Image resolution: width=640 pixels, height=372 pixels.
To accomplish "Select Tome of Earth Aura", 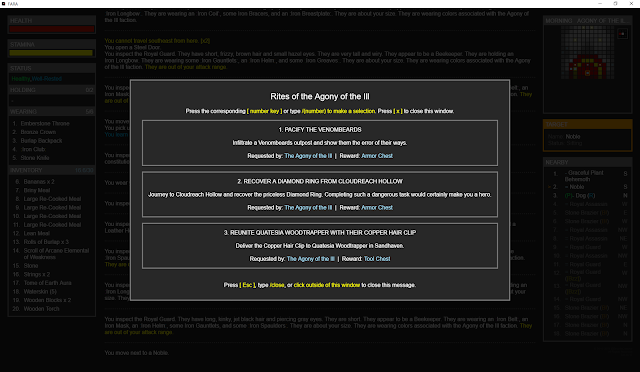I will pos(47,283).
